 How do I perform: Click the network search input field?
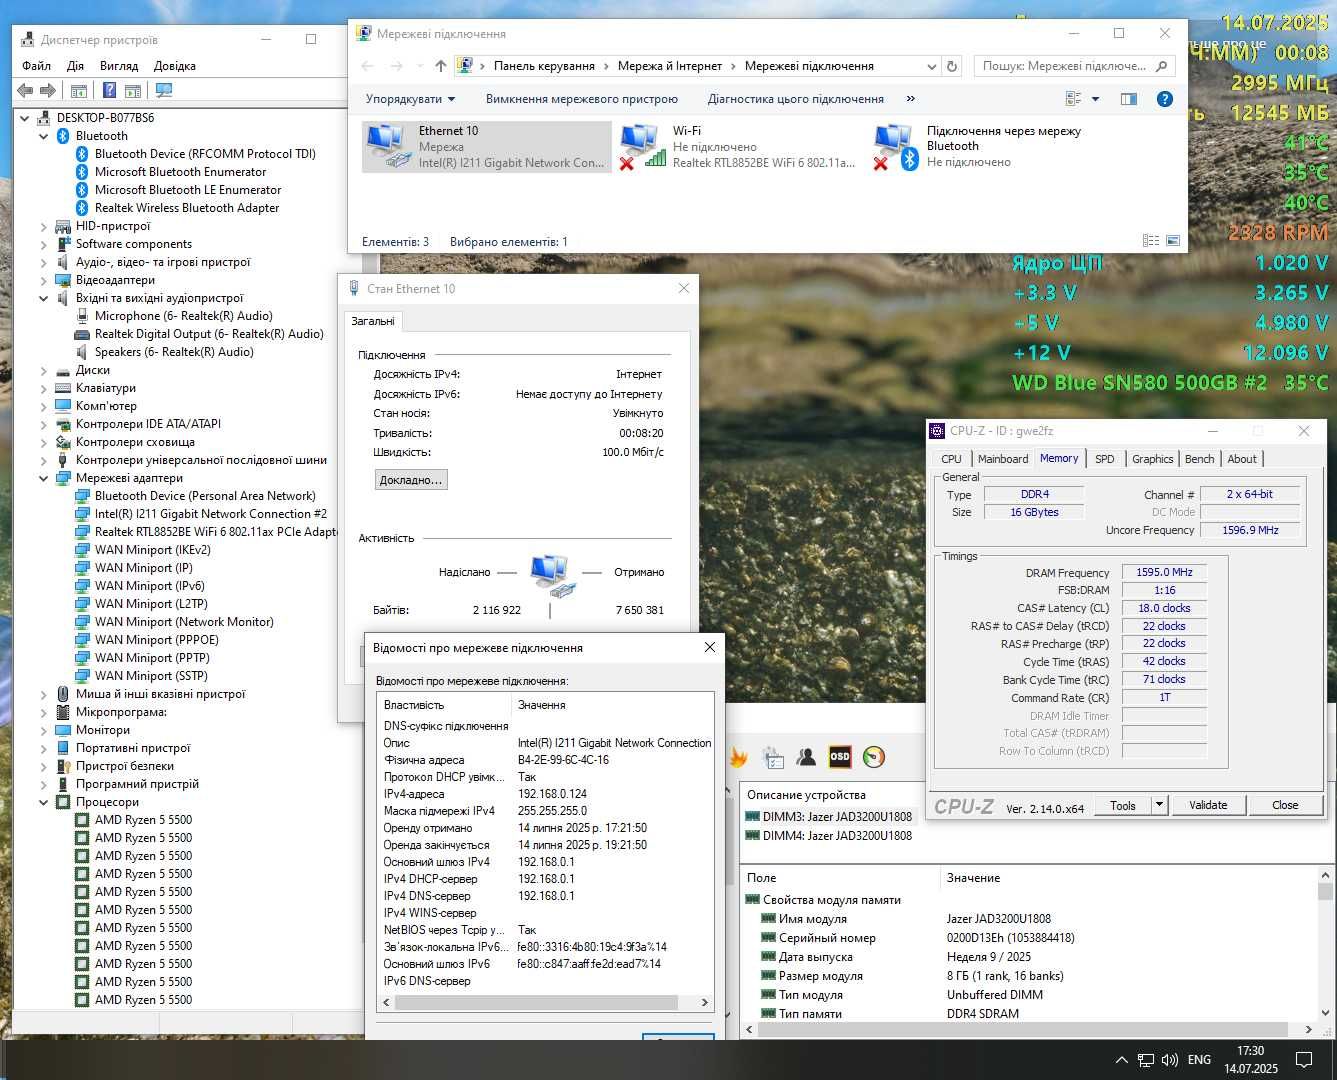[x=1064, y=66]
